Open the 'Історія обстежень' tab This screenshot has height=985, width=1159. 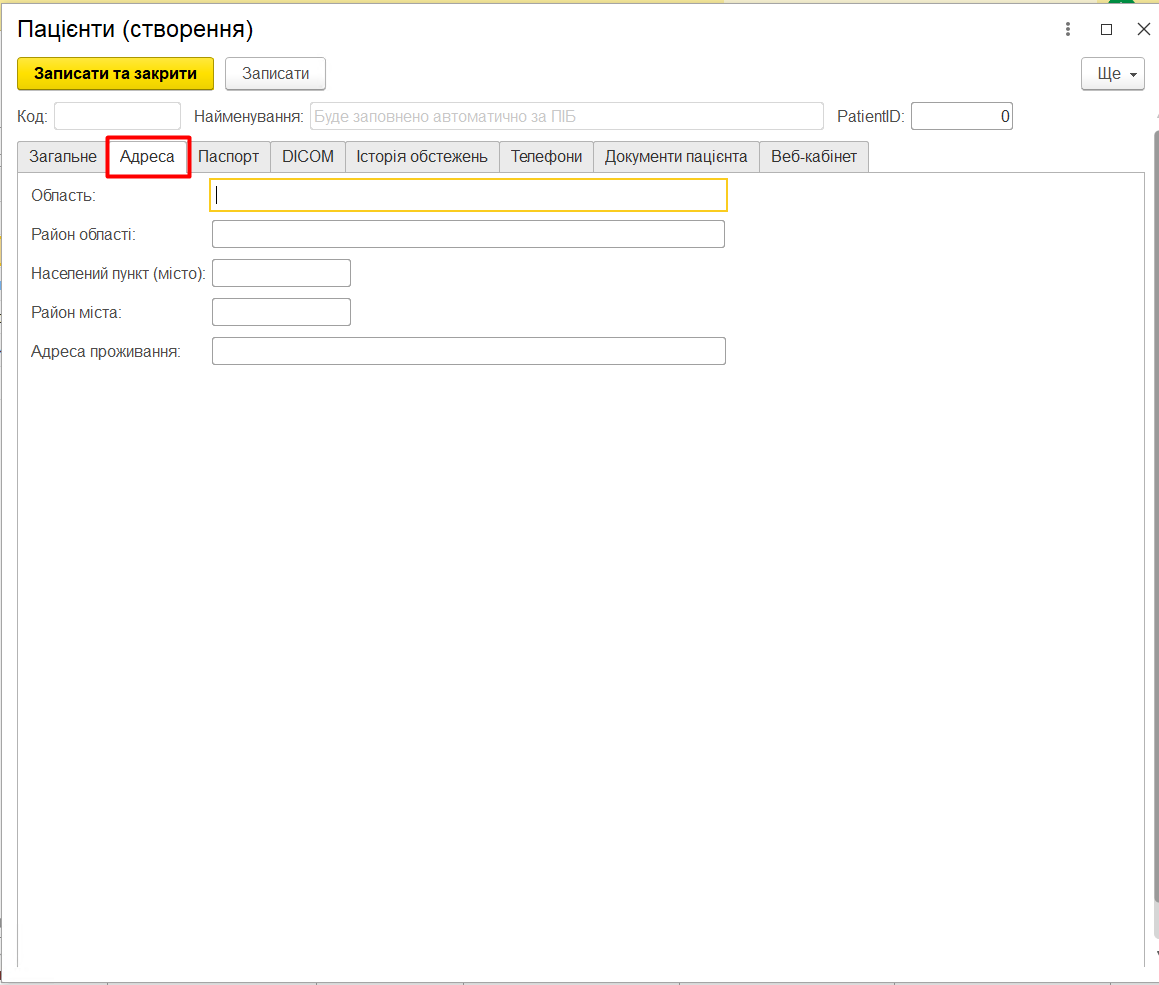[x=421, y=157]
